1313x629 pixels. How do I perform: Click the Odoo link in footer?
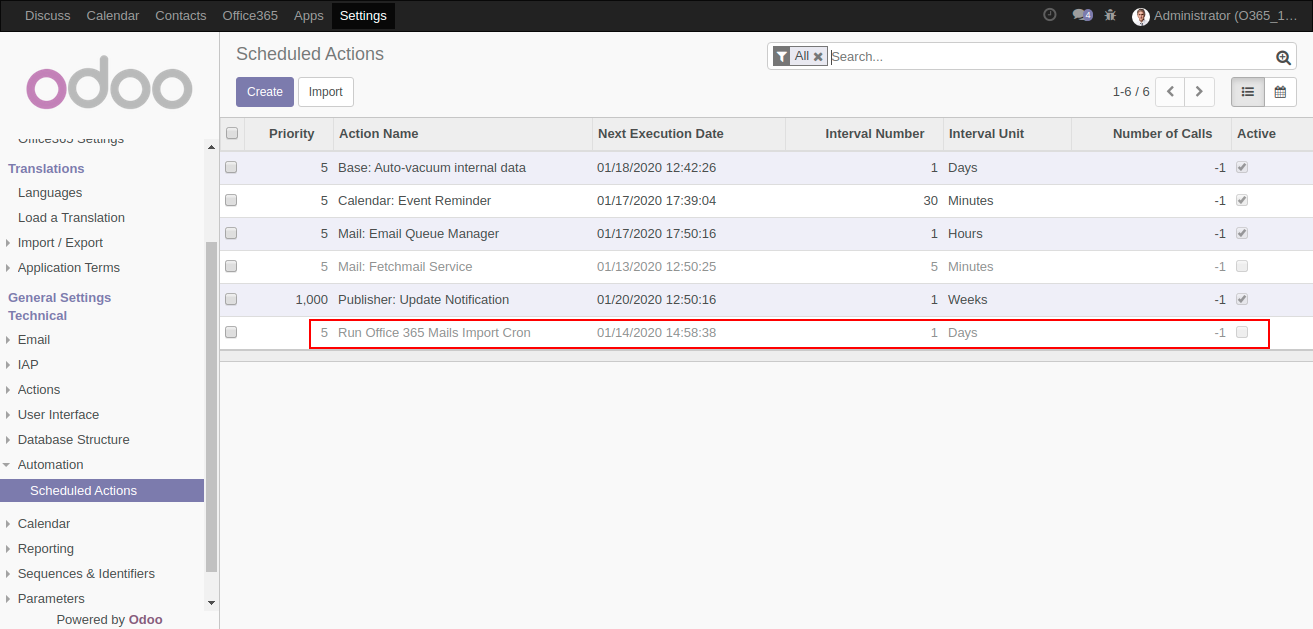pyautogui.click(x=146, y=620)
